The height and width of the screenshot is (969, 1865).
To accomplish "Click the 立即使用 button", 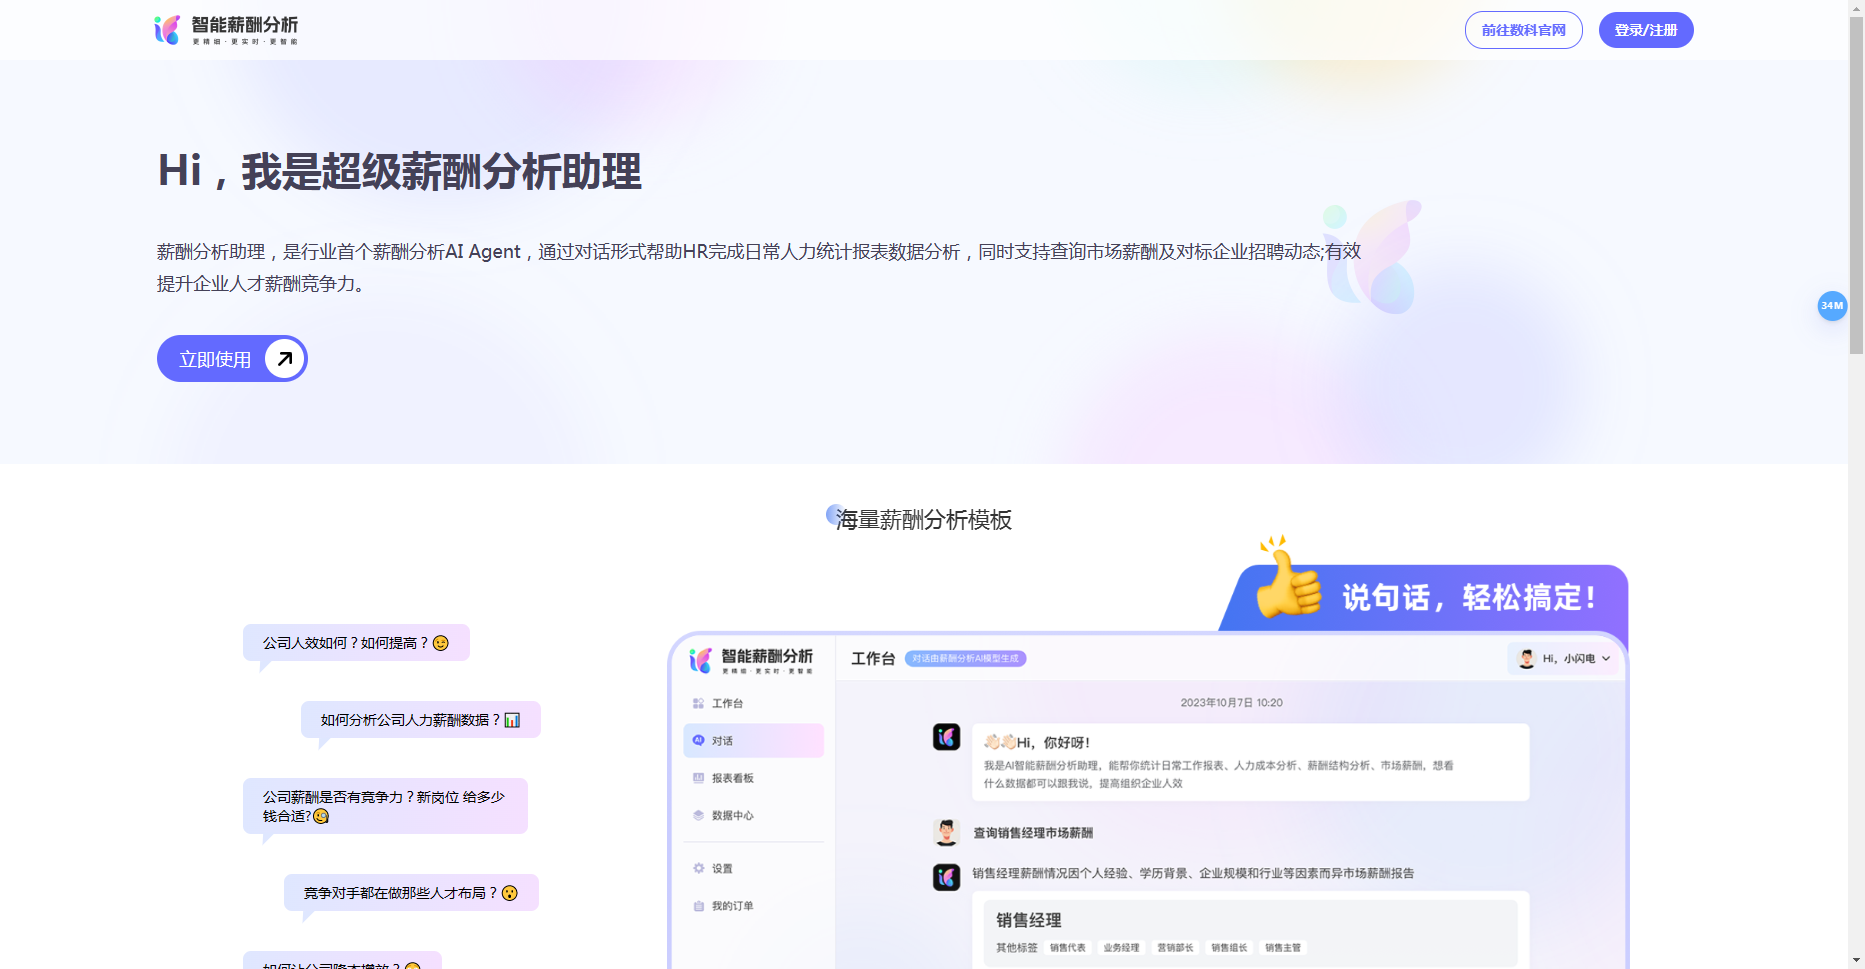I will pos(232,358).
